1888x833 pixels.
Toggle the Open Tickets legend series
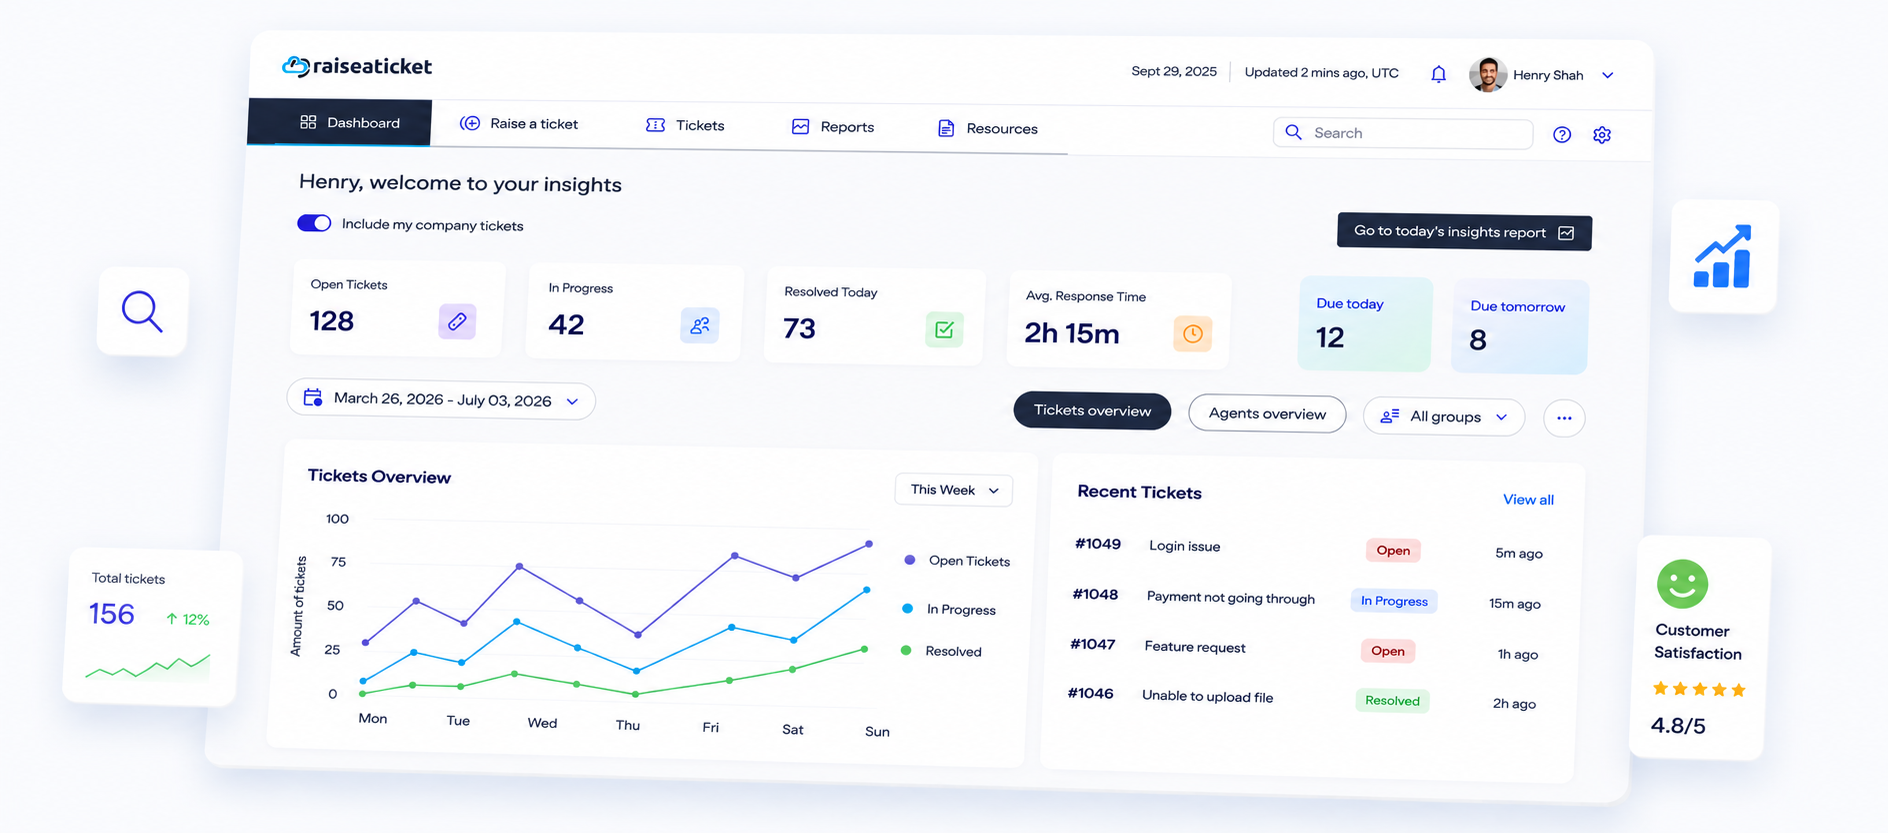click(957, 561)
